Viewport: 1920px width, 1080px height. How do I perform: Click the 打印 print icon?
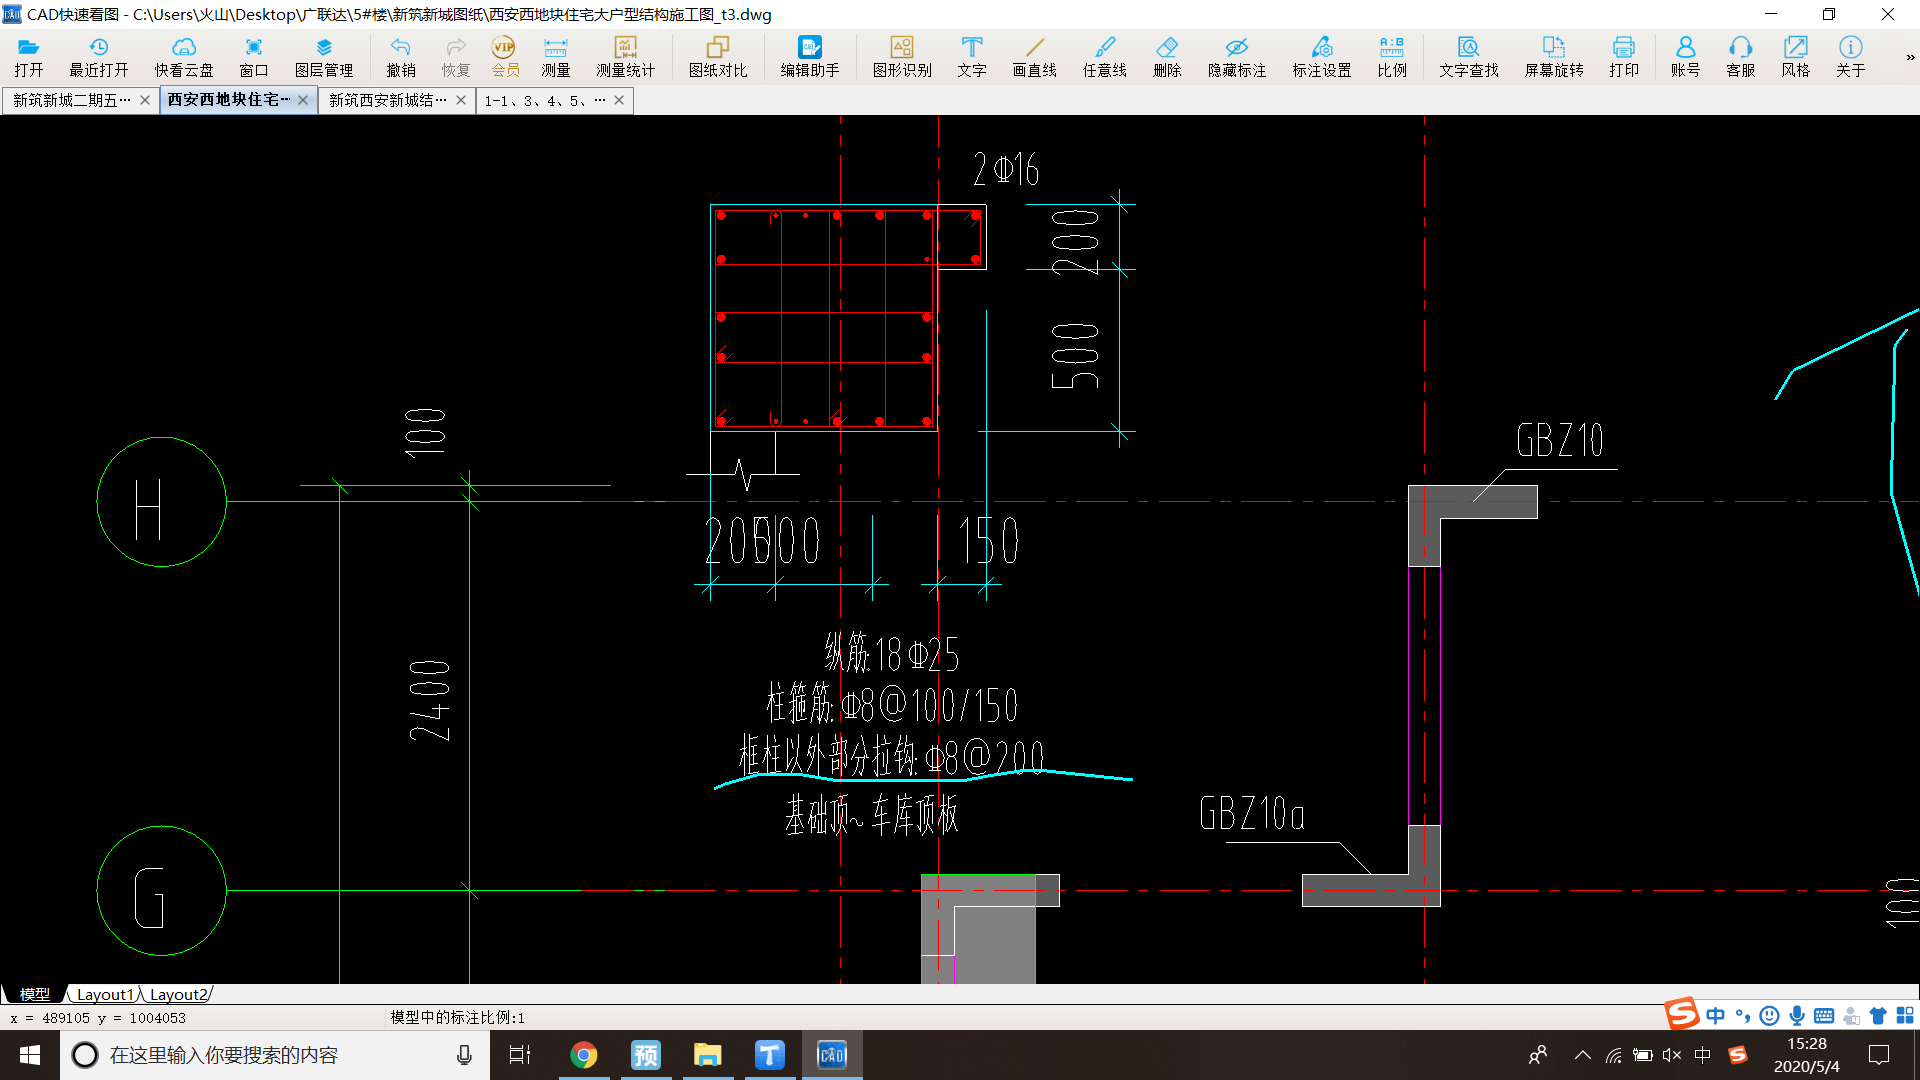tap(1624, 57)
